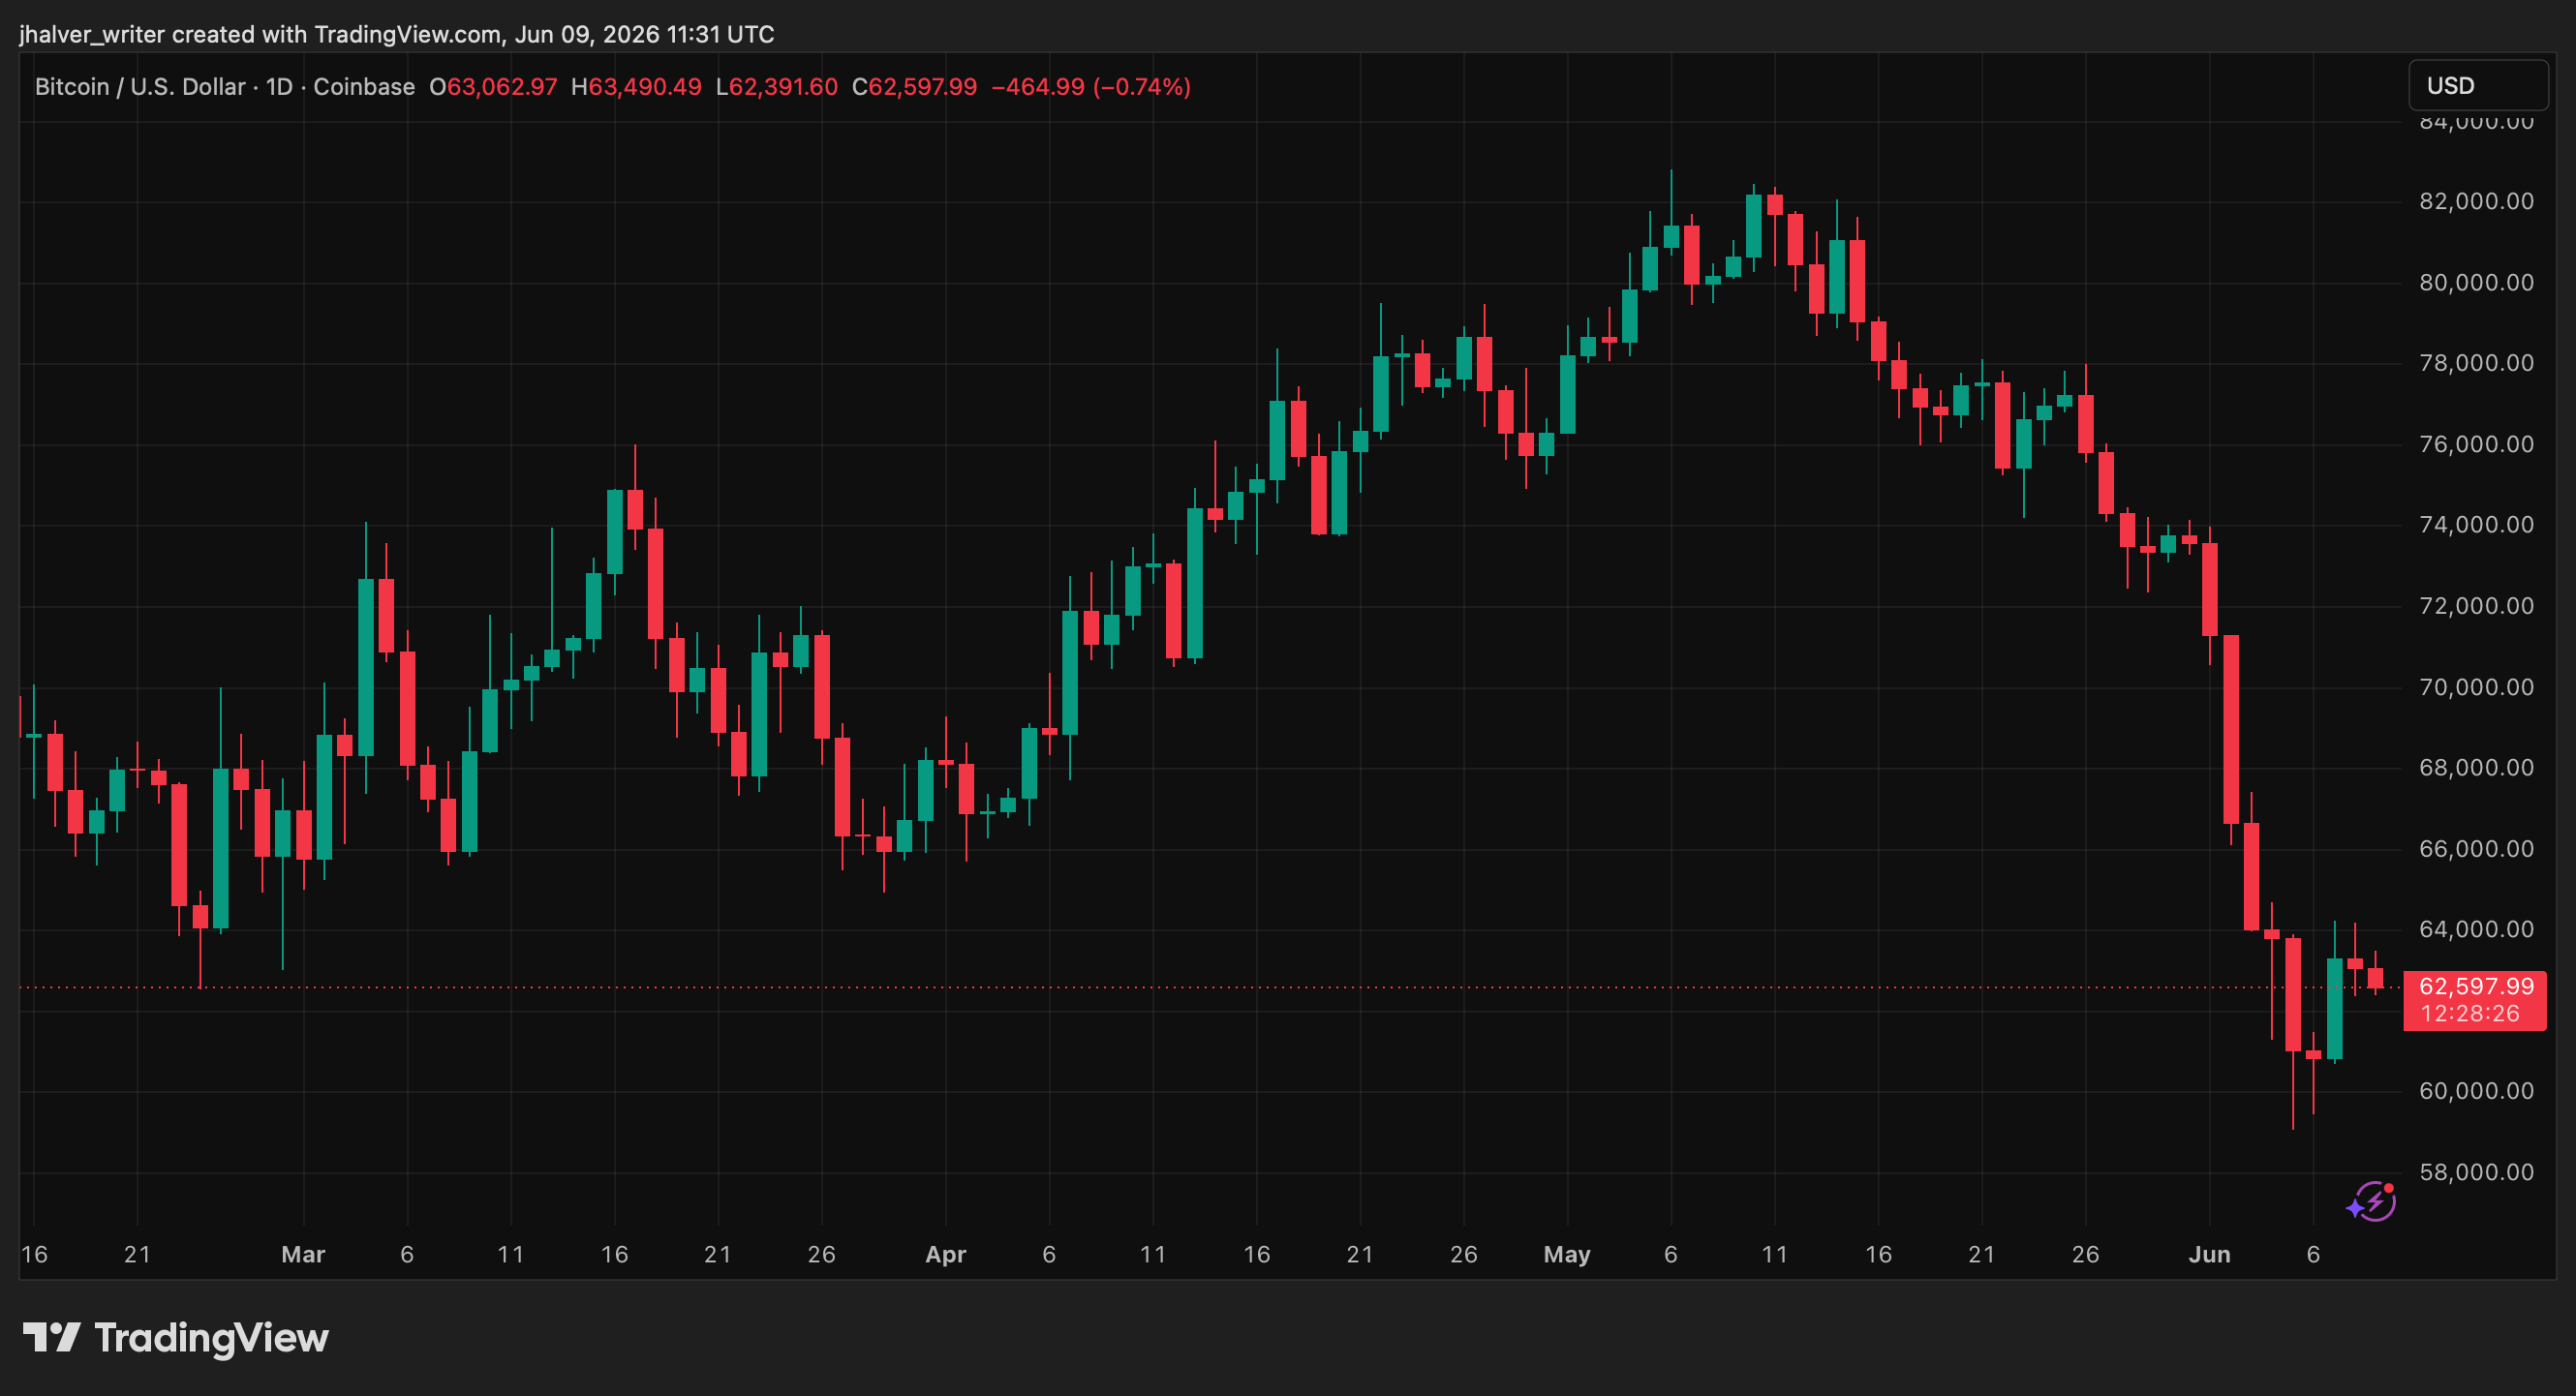This screenshot has height=1396, width=2576.
Task: Click the 70,000.00 price axis label
Action: pyautogui.click(x=2476, y=687)
